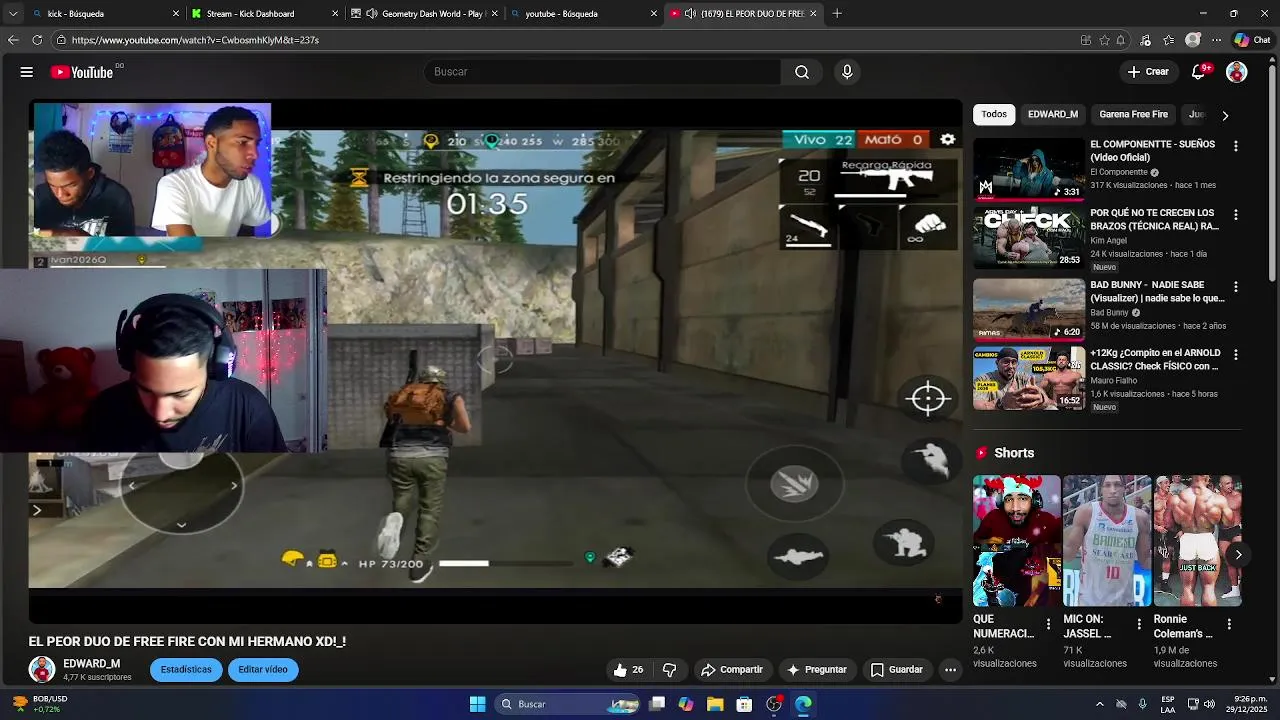1280x720 pixels.
Task: Add page to favorites with star icon
Action: (x=1105, y=40)
